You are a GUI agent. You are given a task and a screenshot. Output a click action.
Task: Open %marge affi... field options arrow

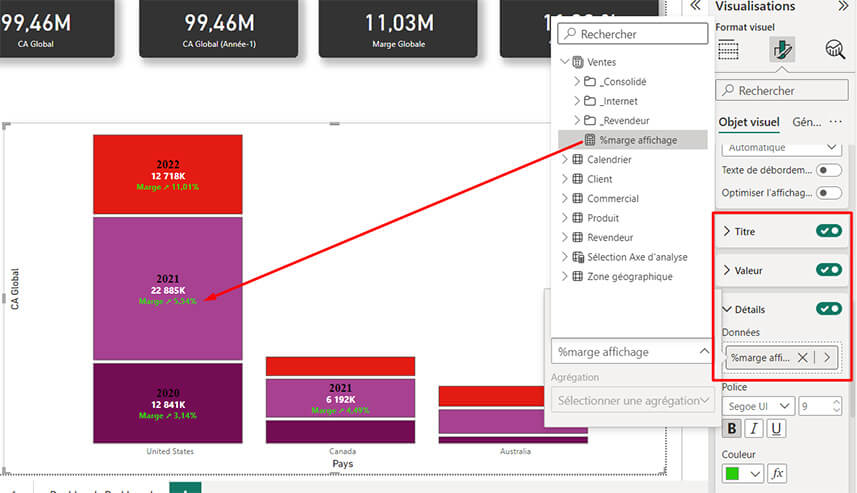(x=827, y=357)
